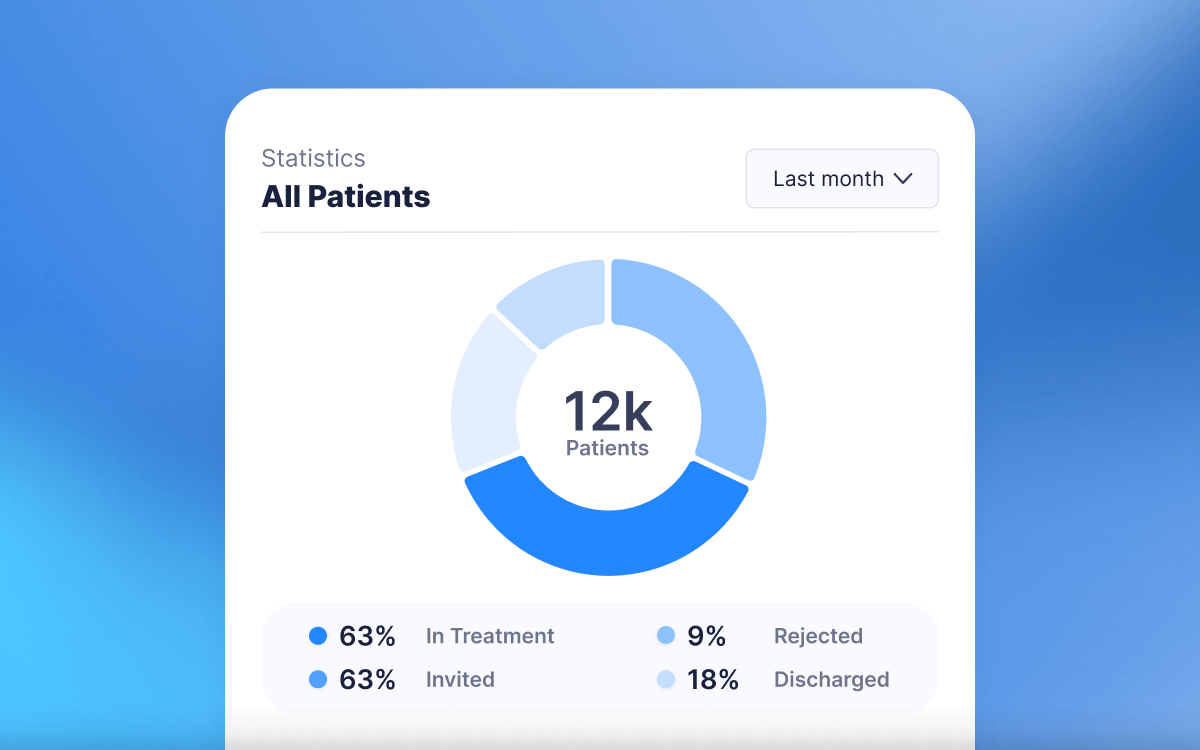Click the All Patients heading
This screenshot has width=1200, height=750.
346,197
